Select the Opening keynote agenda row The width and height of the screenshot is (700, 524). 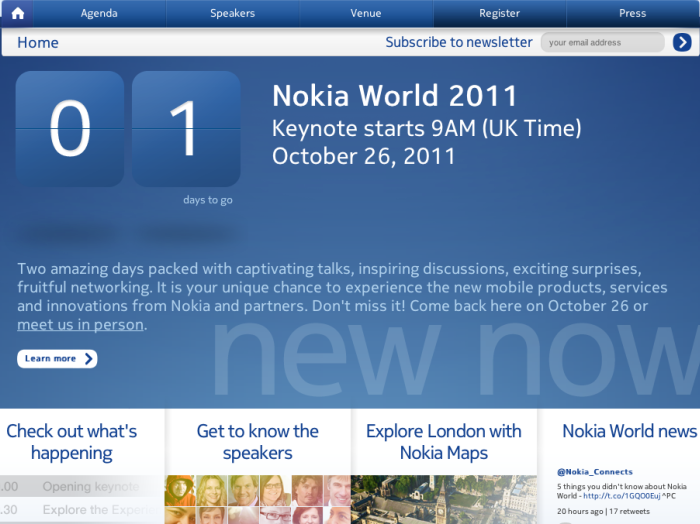[80, 487]
